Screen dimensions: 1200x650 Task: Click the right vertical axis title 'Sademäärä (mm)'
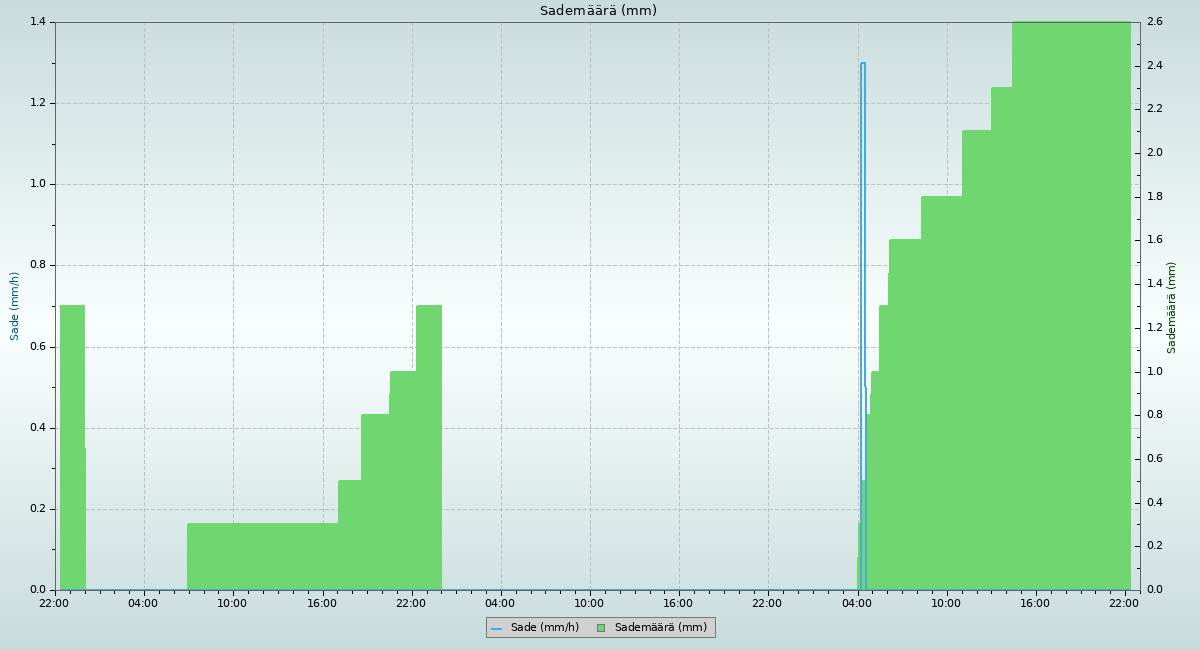click(1171, 307)
